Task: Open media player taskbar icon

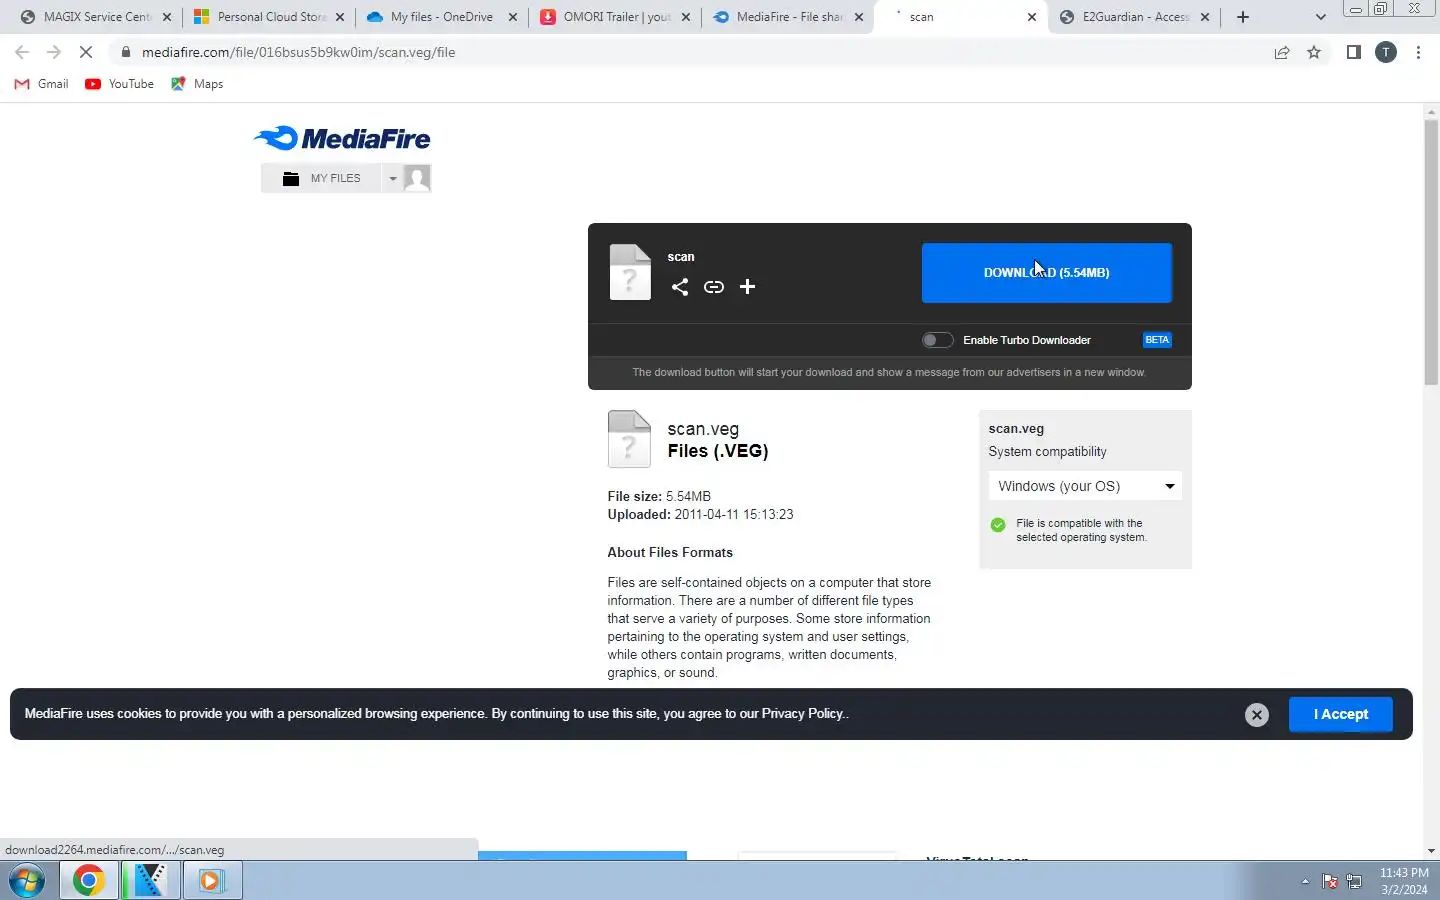Action: pyautogui.click(x=211, y=881)
